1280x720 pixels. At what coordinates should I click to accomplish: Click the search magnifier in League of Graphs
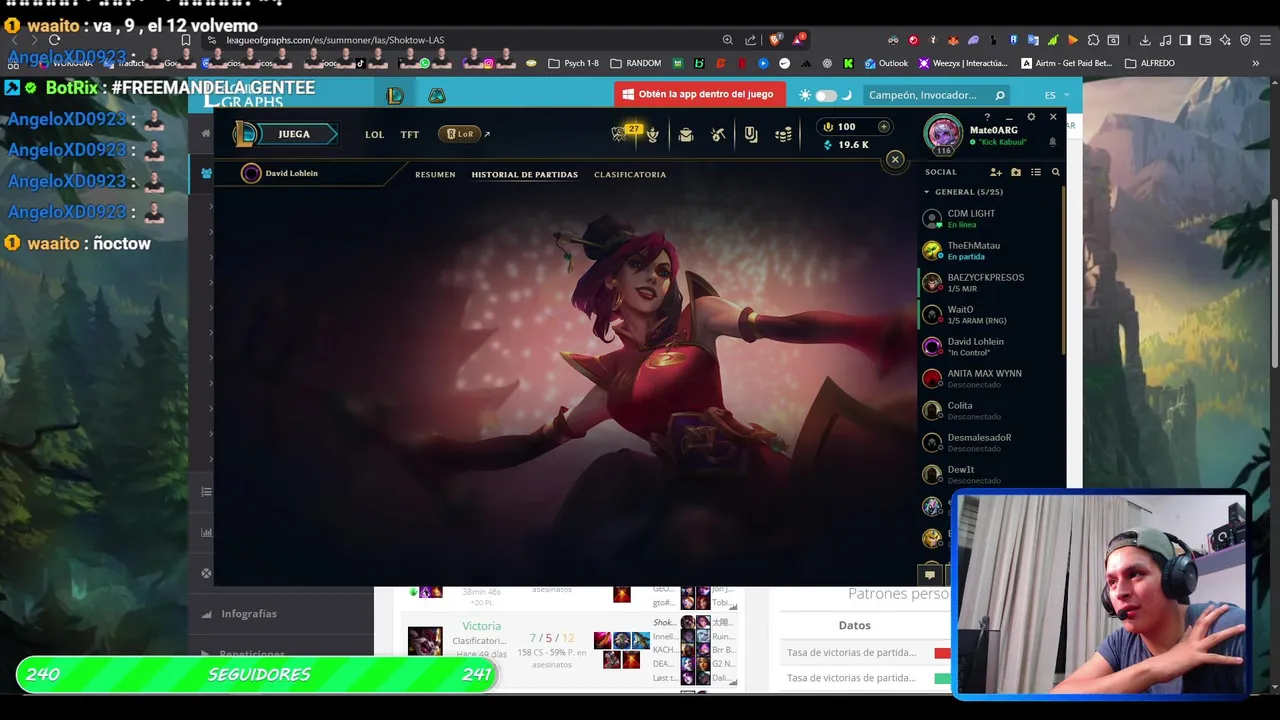point(999,95)
